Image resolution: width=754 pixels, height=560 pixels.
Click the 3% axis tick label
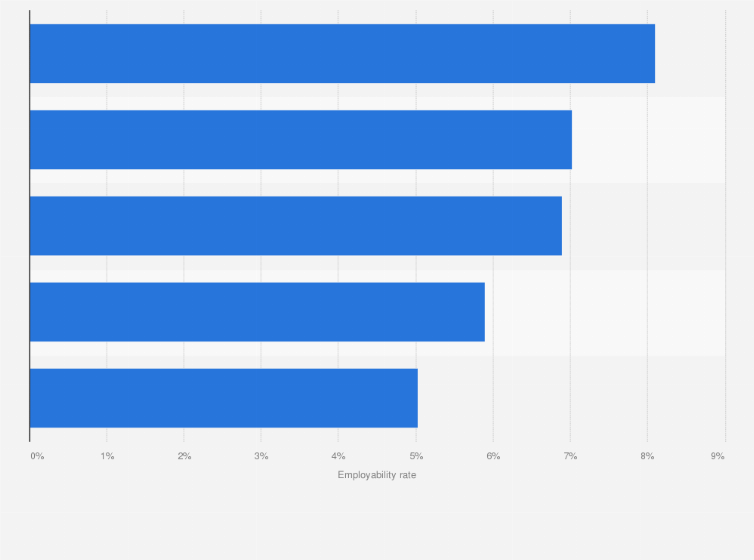point(261,456)
